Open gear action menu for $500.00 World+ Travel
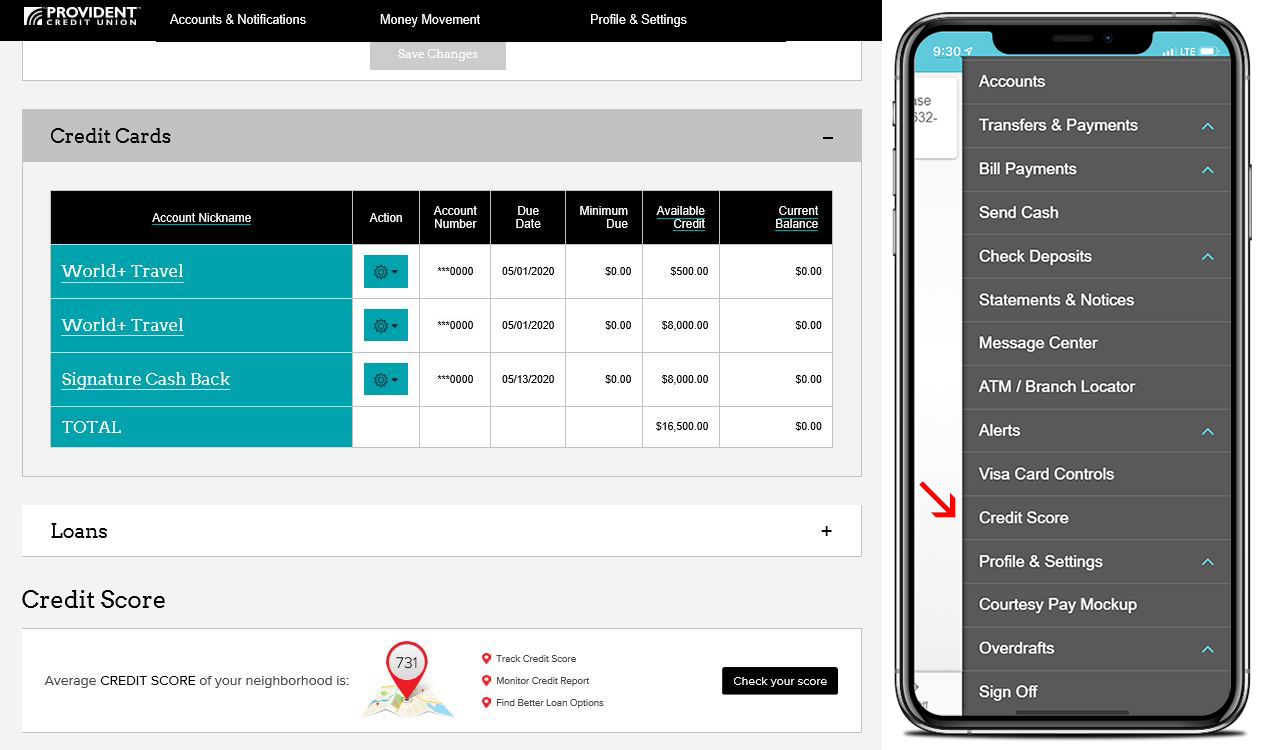The height and width of the screenshot is (750, 1262). [x=386, y=271]
